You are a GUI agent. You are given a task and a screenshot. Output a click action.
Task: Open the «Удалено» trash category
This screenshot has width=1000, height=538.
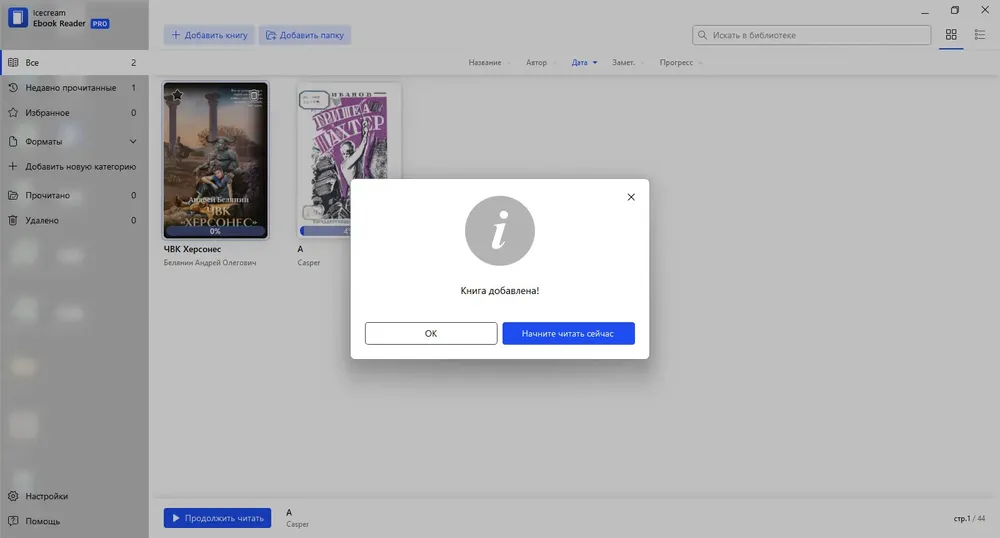(x=42, y=220)
